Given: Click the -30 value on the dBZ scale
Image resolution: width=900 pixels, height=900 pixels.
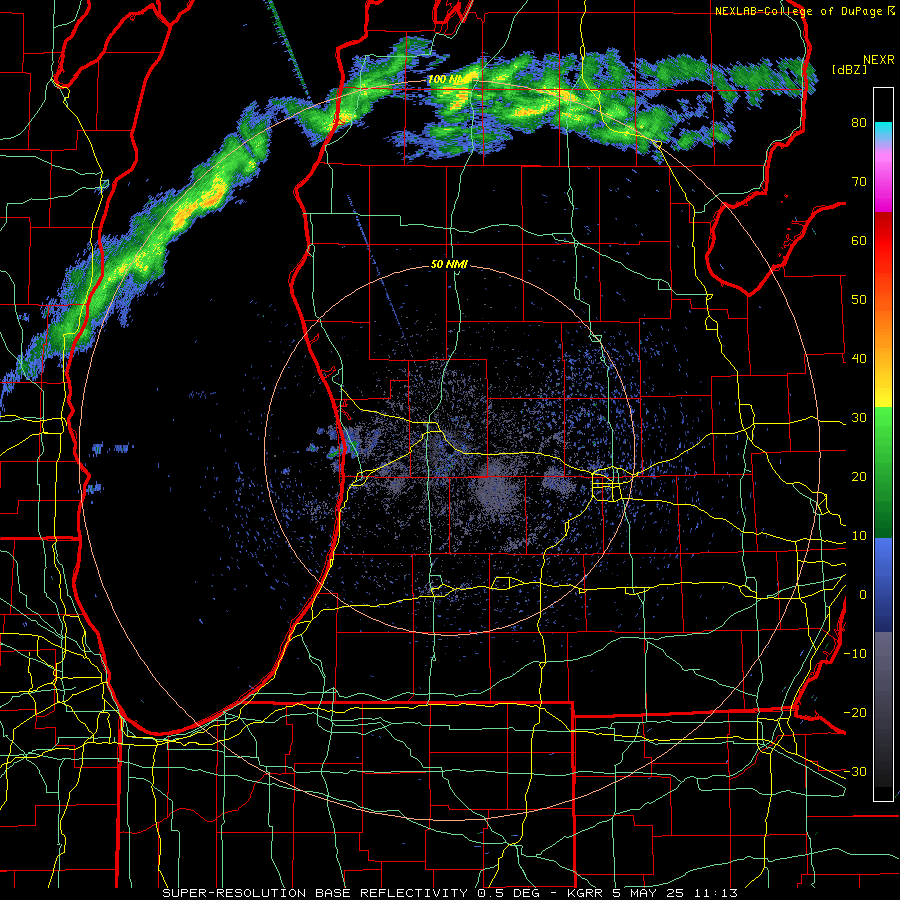Looking at the screenshot, I should [855, 771].
